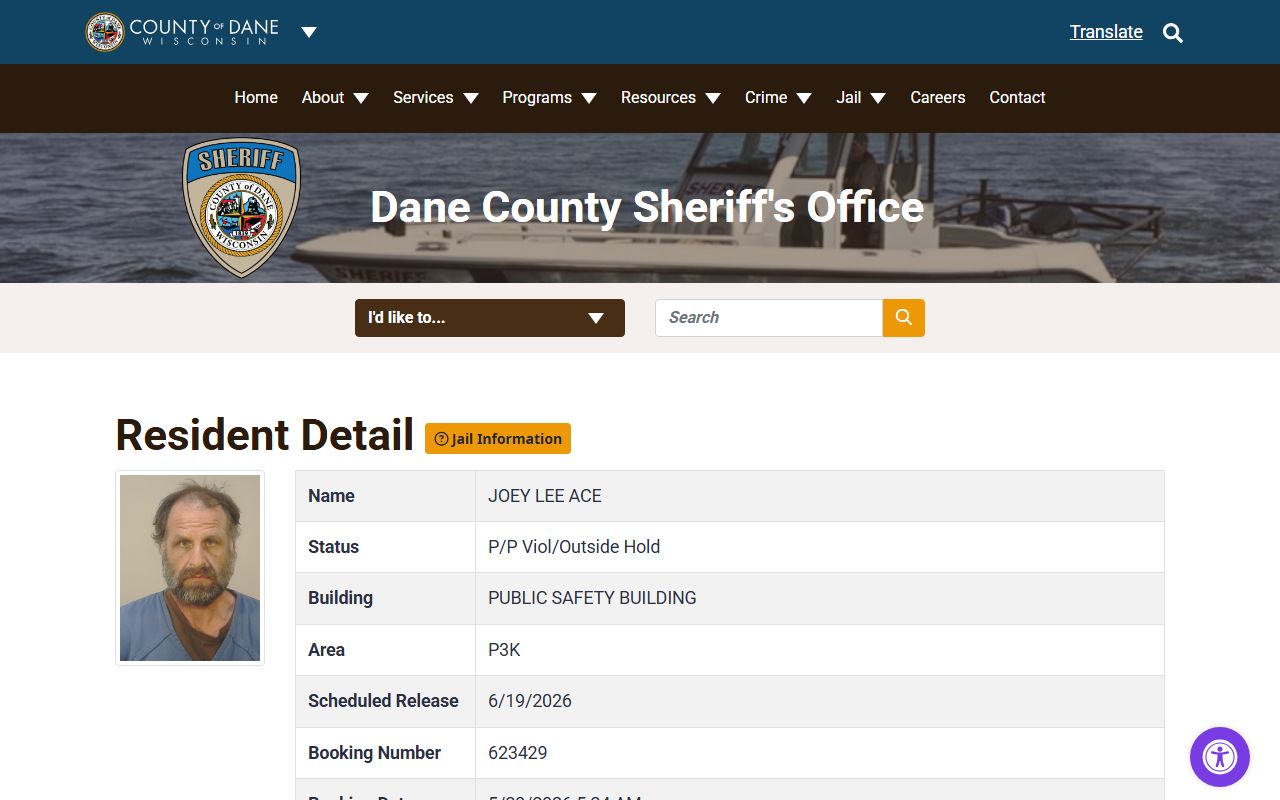Select the status P/P Viol/Outside Hold
Screen dimensions: 1280x800
pos(574,547)
